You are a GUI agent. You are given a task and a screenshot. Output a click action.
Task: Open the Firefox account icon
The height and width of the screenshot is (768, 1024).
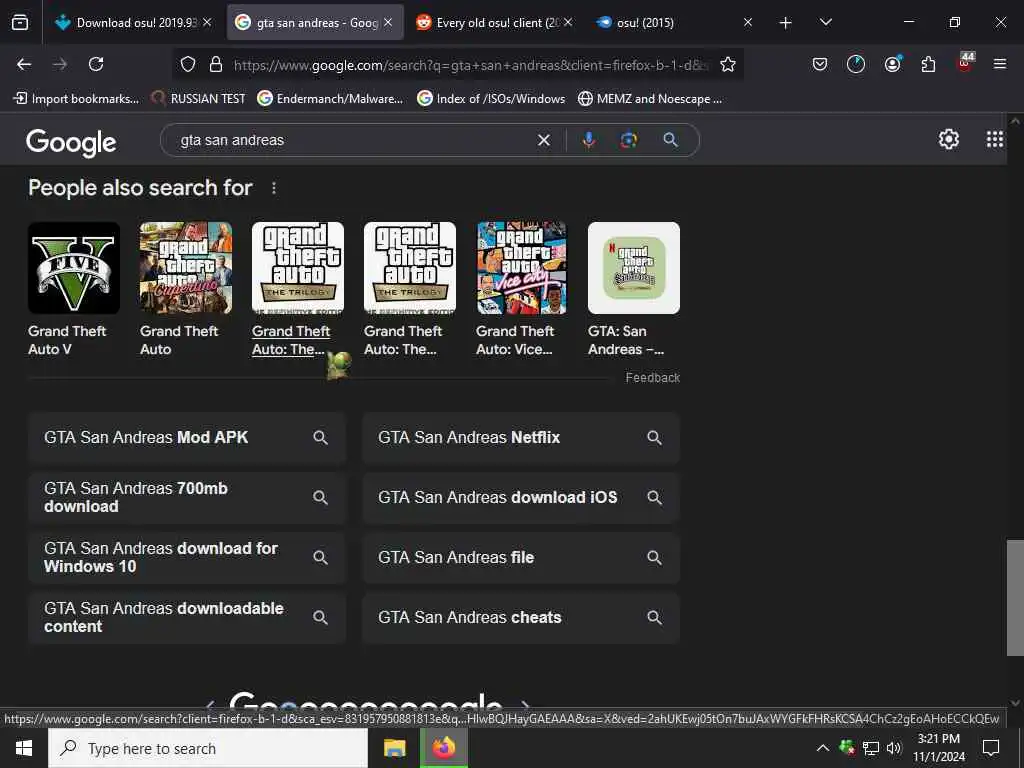(x=892, y=64)
